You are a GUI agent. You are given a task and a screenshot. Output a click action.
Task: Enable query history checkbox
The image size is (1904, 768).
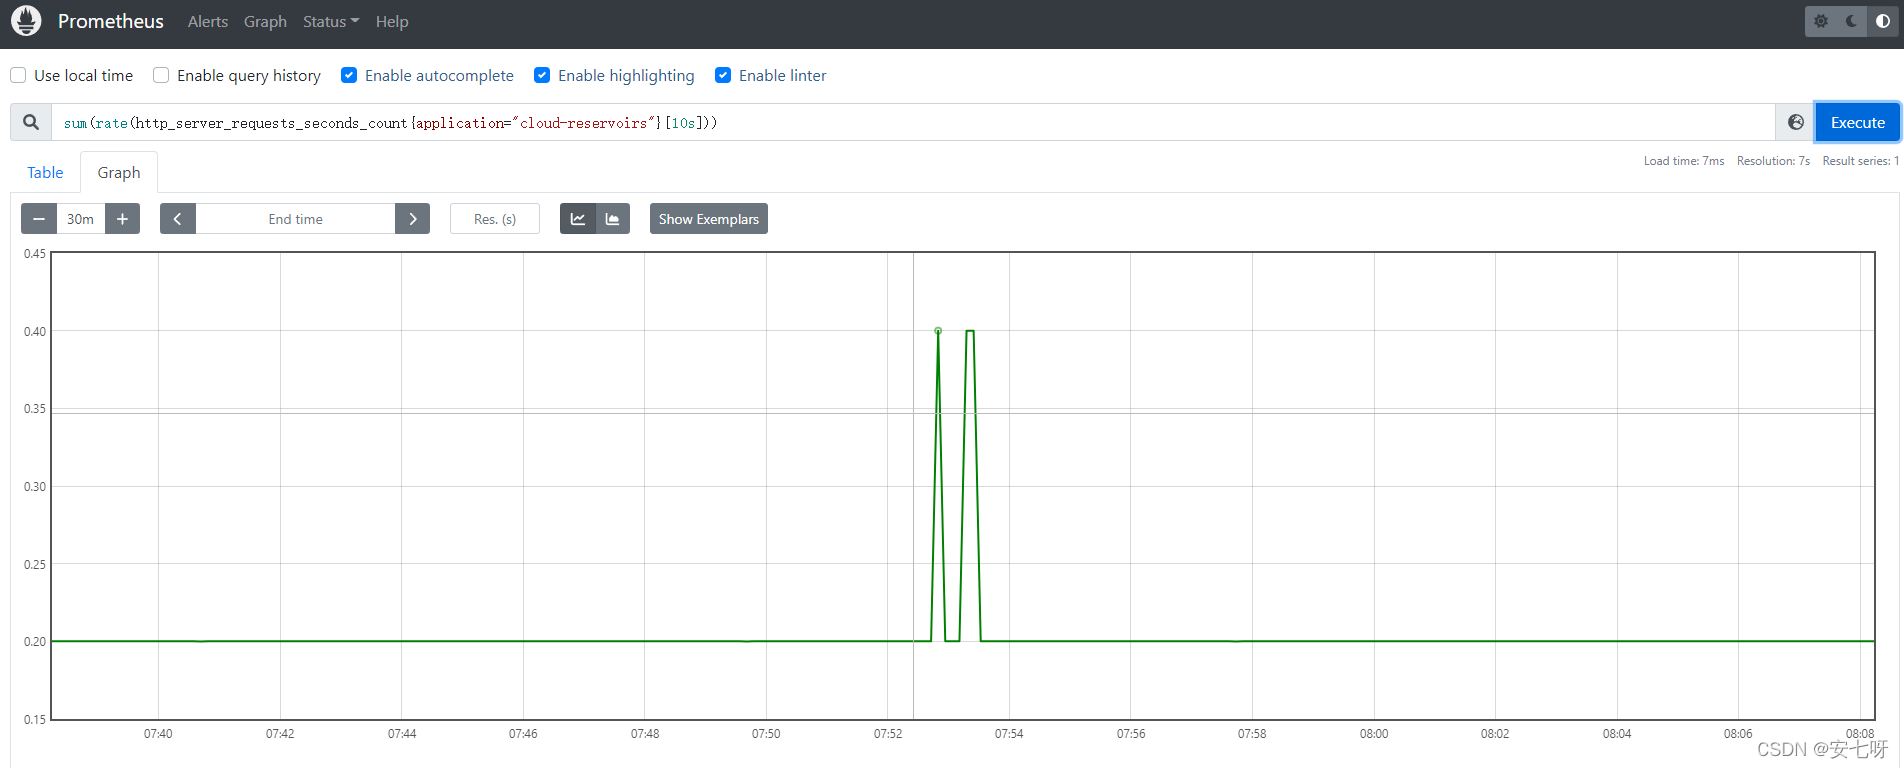click(x=161, y=75)
